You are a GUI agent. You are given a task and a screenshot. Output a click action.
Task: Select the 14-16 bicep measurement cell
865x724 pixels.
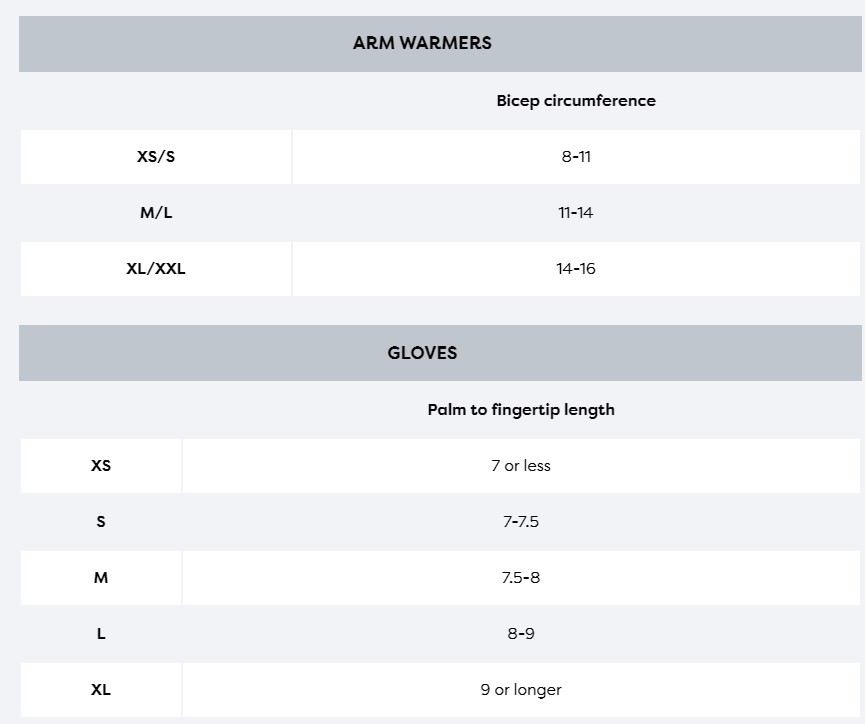576,269
